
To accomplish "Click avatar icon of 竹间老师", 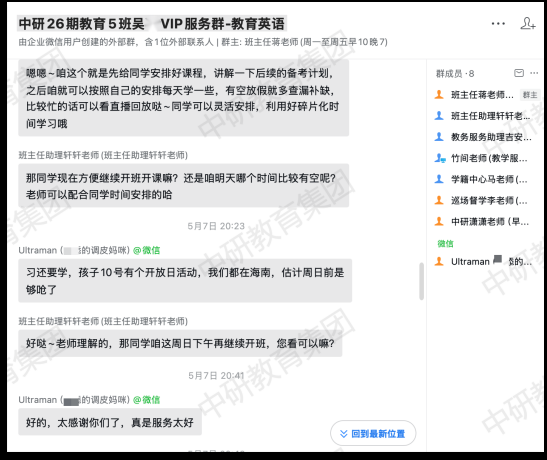I will click(440, 158).
